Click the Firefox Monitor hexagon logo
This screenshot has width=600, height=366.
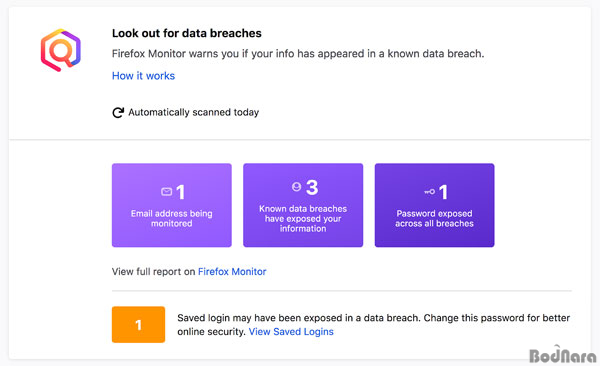pos(60,50)
